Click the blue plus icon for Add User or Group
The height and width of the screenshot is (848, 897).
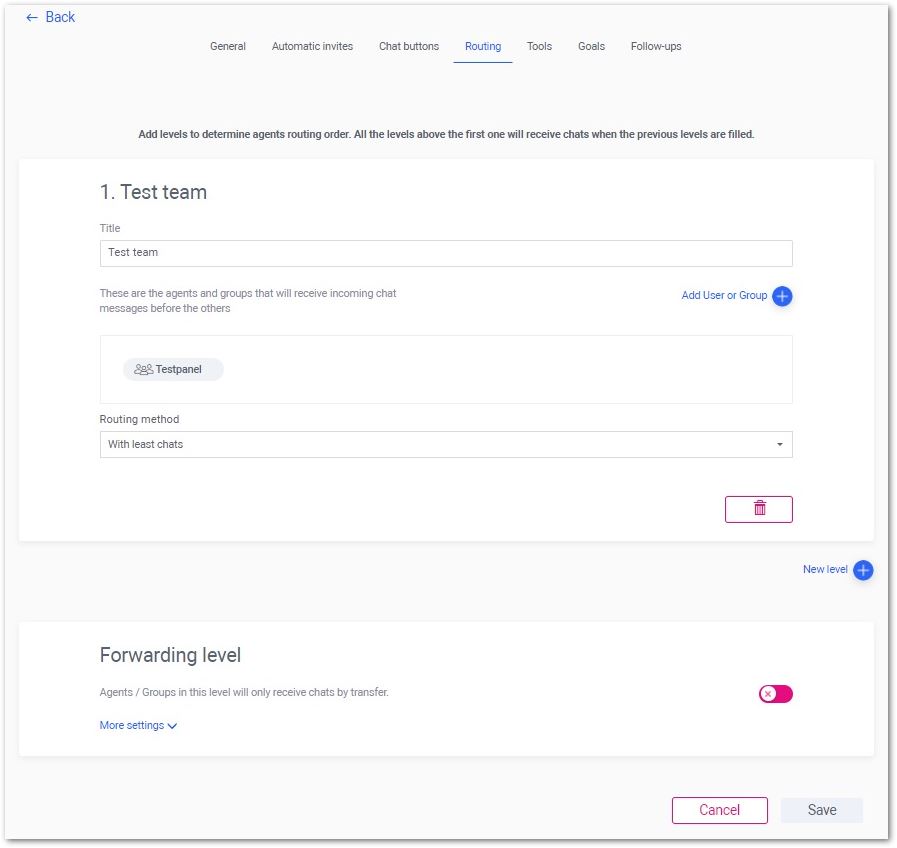pyautogui.click(x=781, y=296)
